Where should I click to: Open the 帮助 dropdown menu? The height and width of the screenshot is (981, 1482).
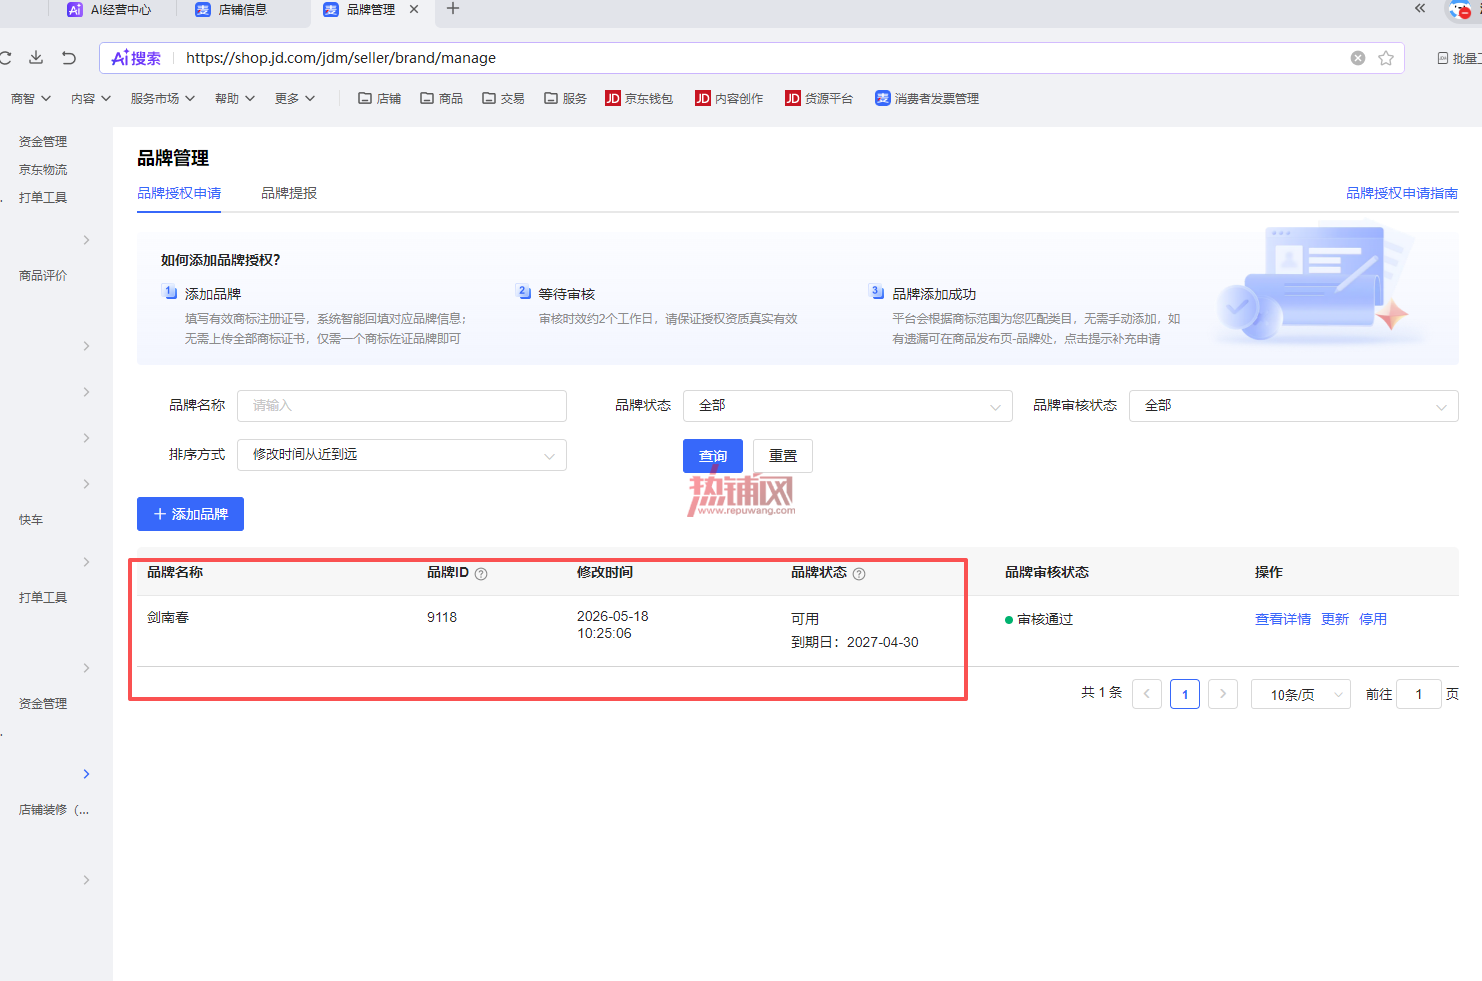235,98
